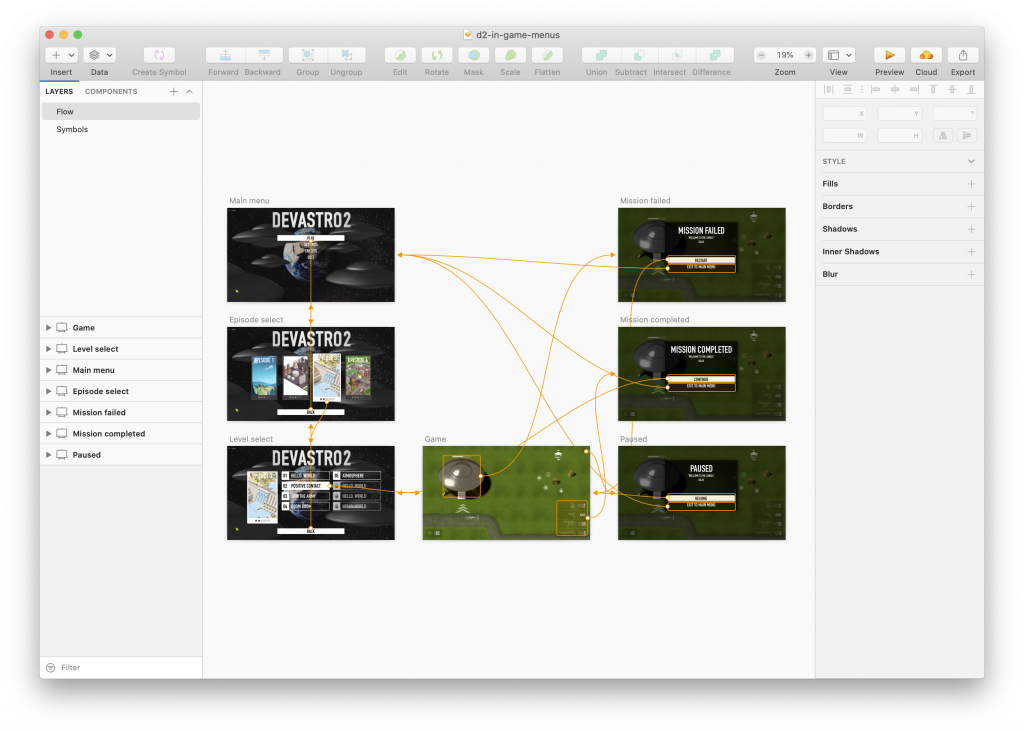Expand the Main menu artboard layer
The height and width of the screenshot is (731, 1024).
pyautogui.click(x=48, y=370)
